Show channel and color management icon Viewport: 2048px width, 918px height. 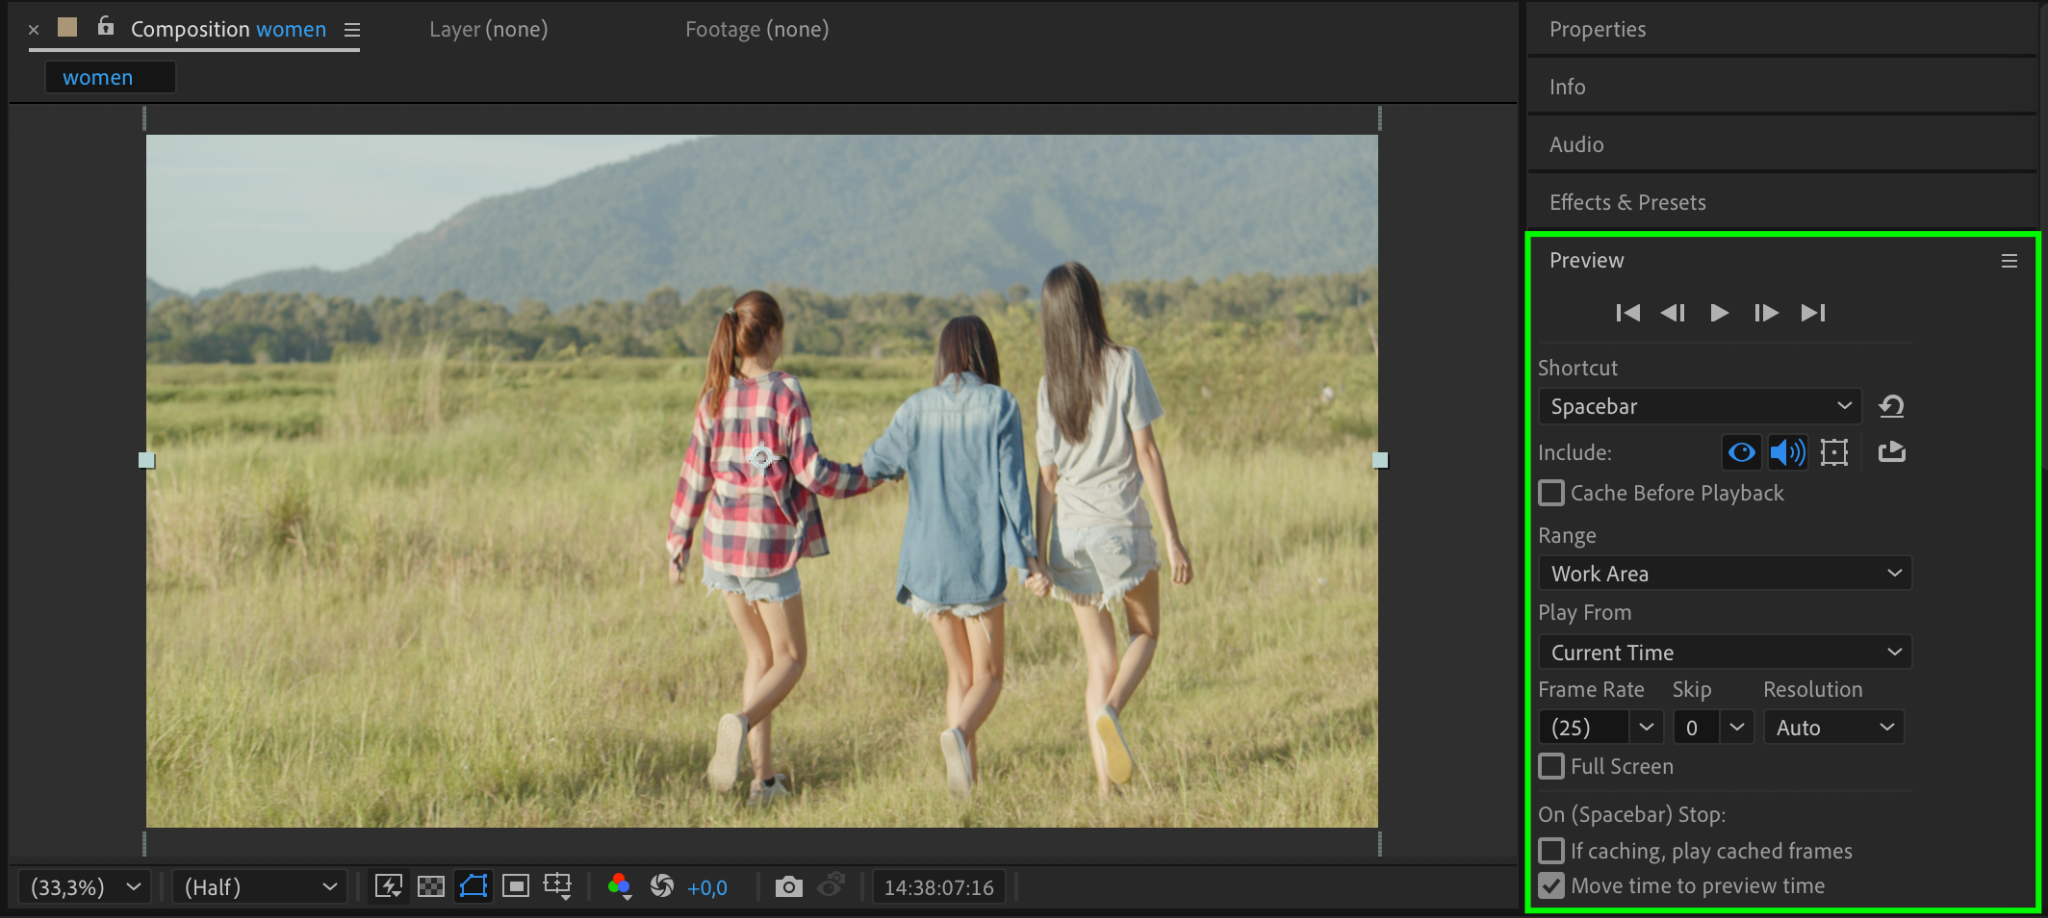[x=620, y=887]
